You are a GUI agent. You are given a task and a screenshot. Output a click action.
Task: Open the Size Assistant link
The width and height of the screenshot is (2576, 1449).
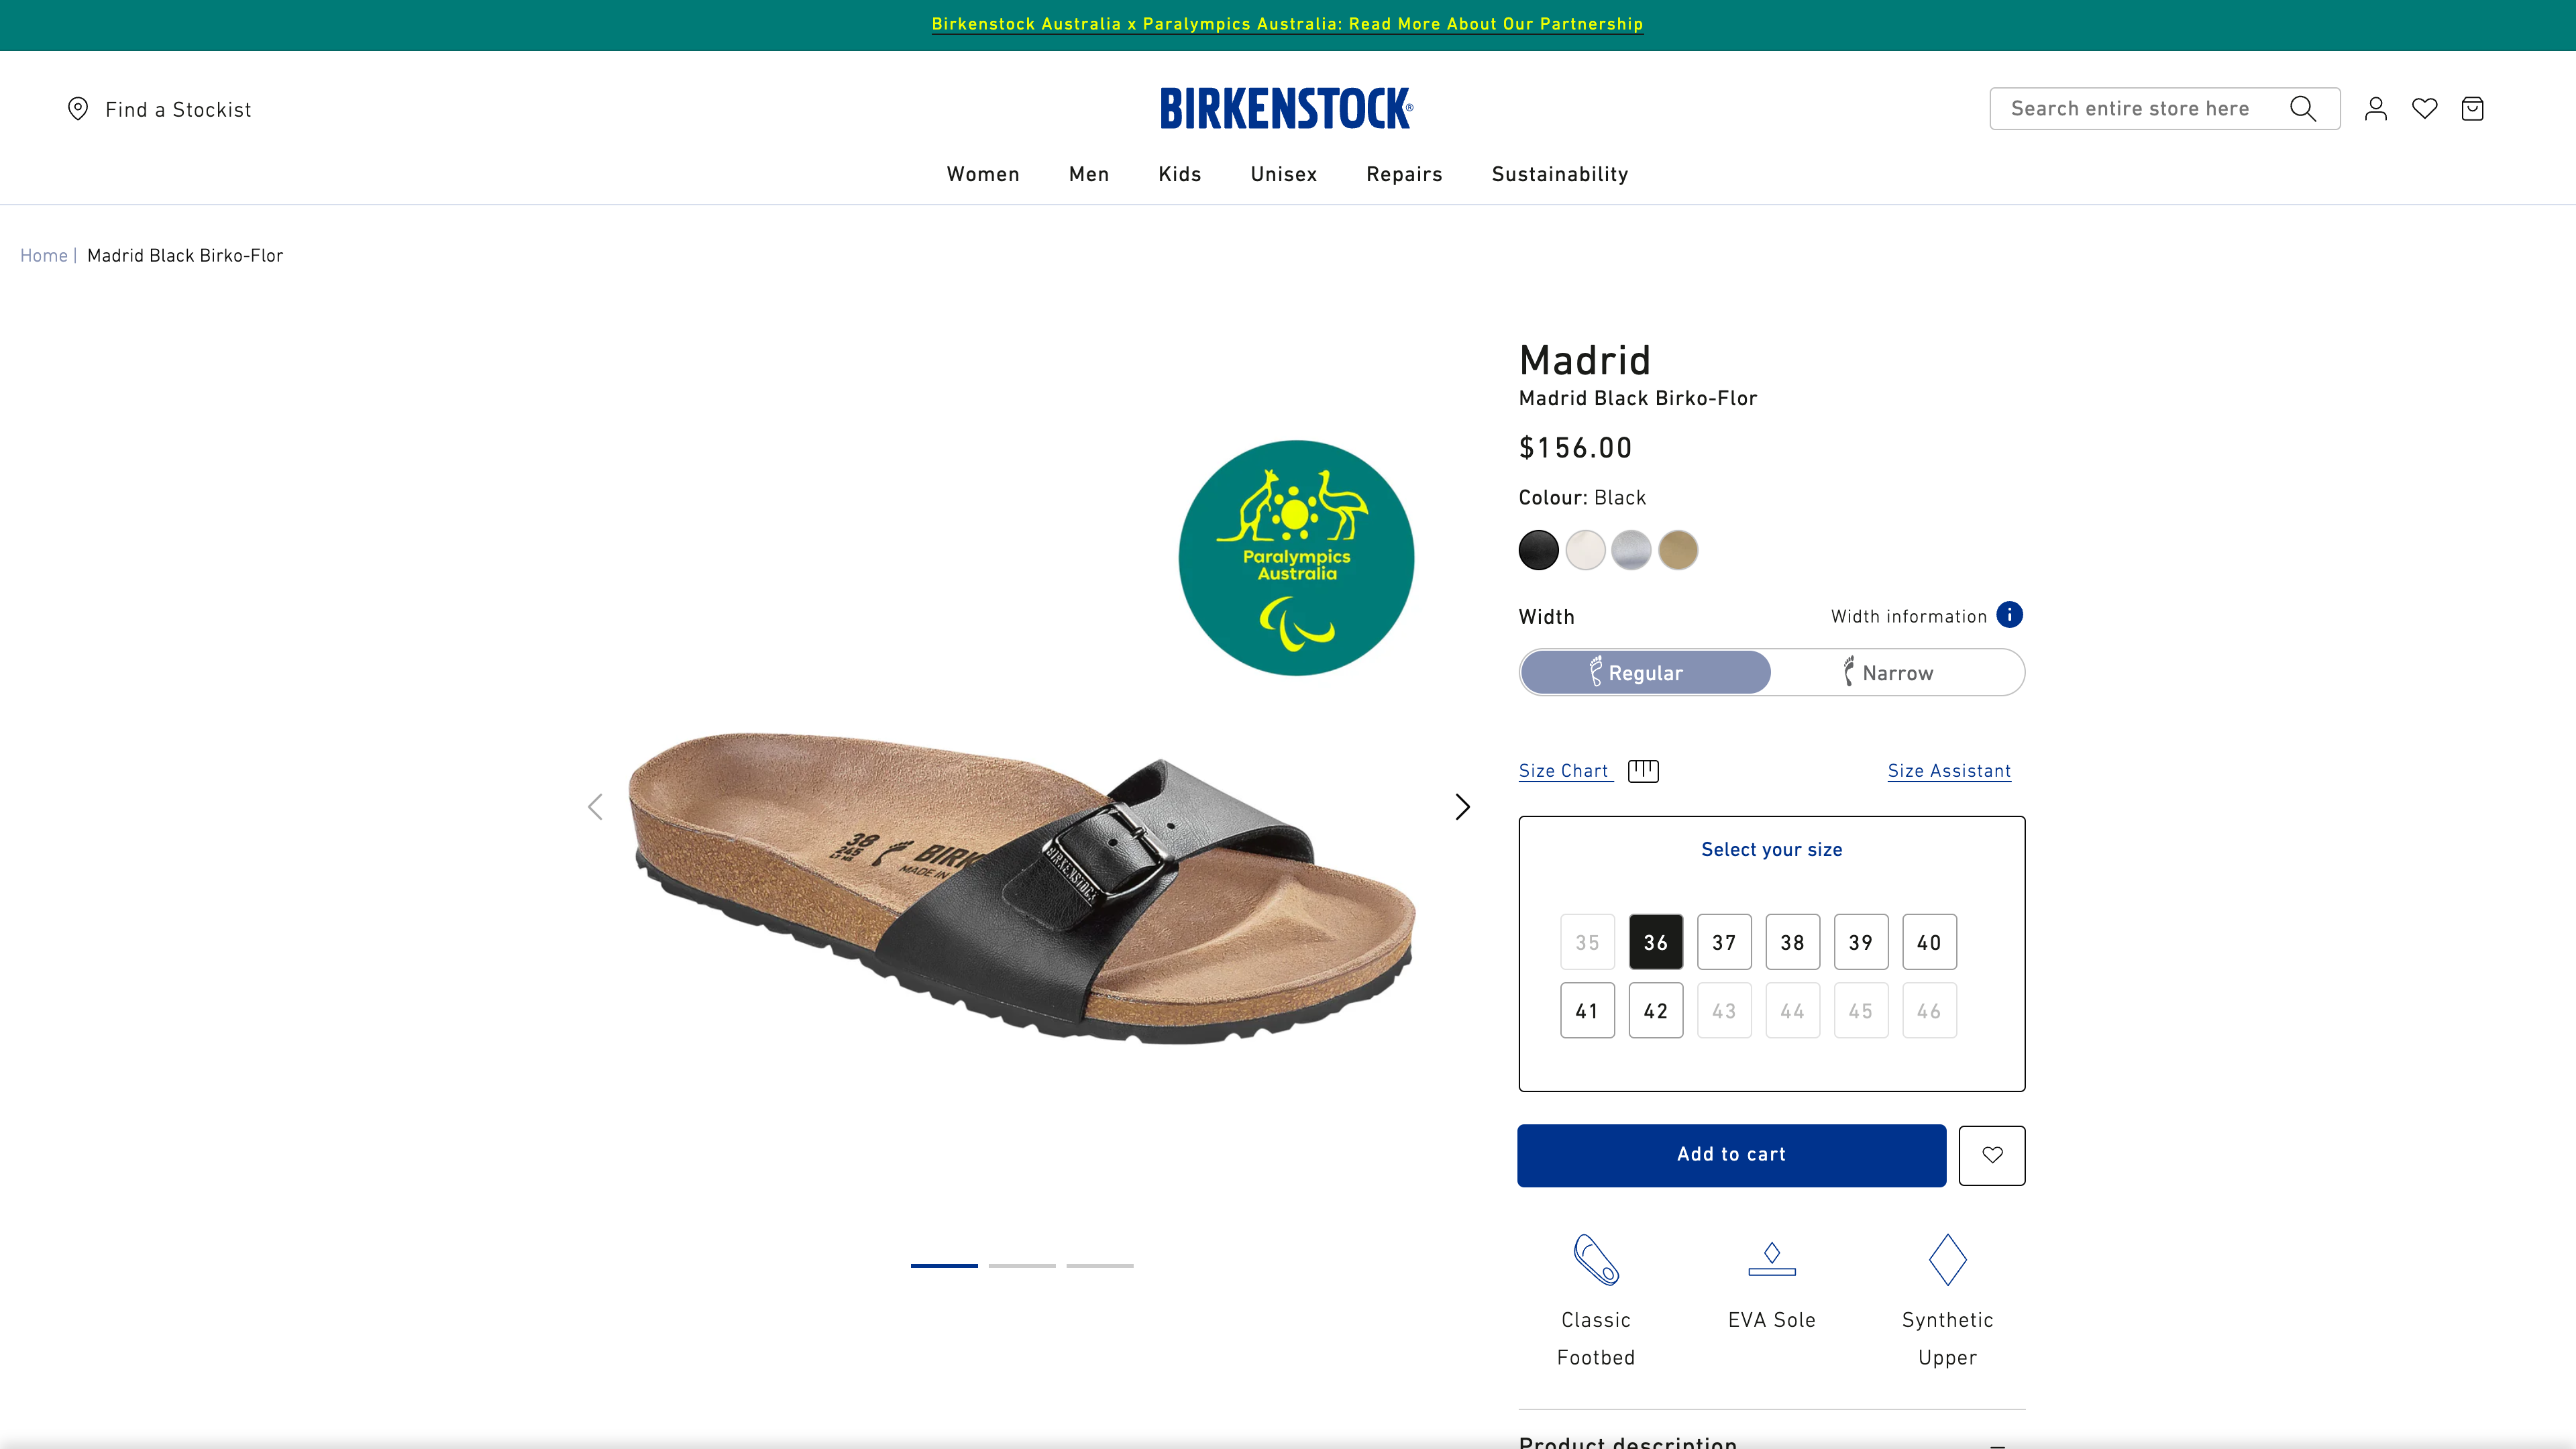(1948, 770)
